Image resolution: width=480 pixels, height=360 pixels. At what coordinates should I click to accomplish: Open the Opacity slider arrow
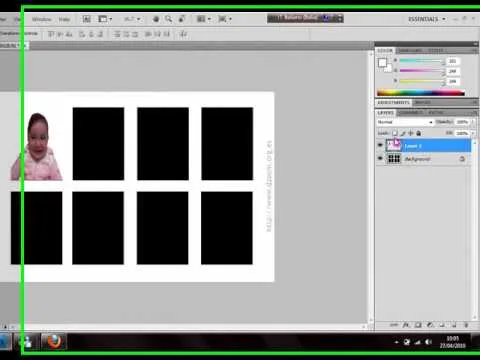click(473, 122)
